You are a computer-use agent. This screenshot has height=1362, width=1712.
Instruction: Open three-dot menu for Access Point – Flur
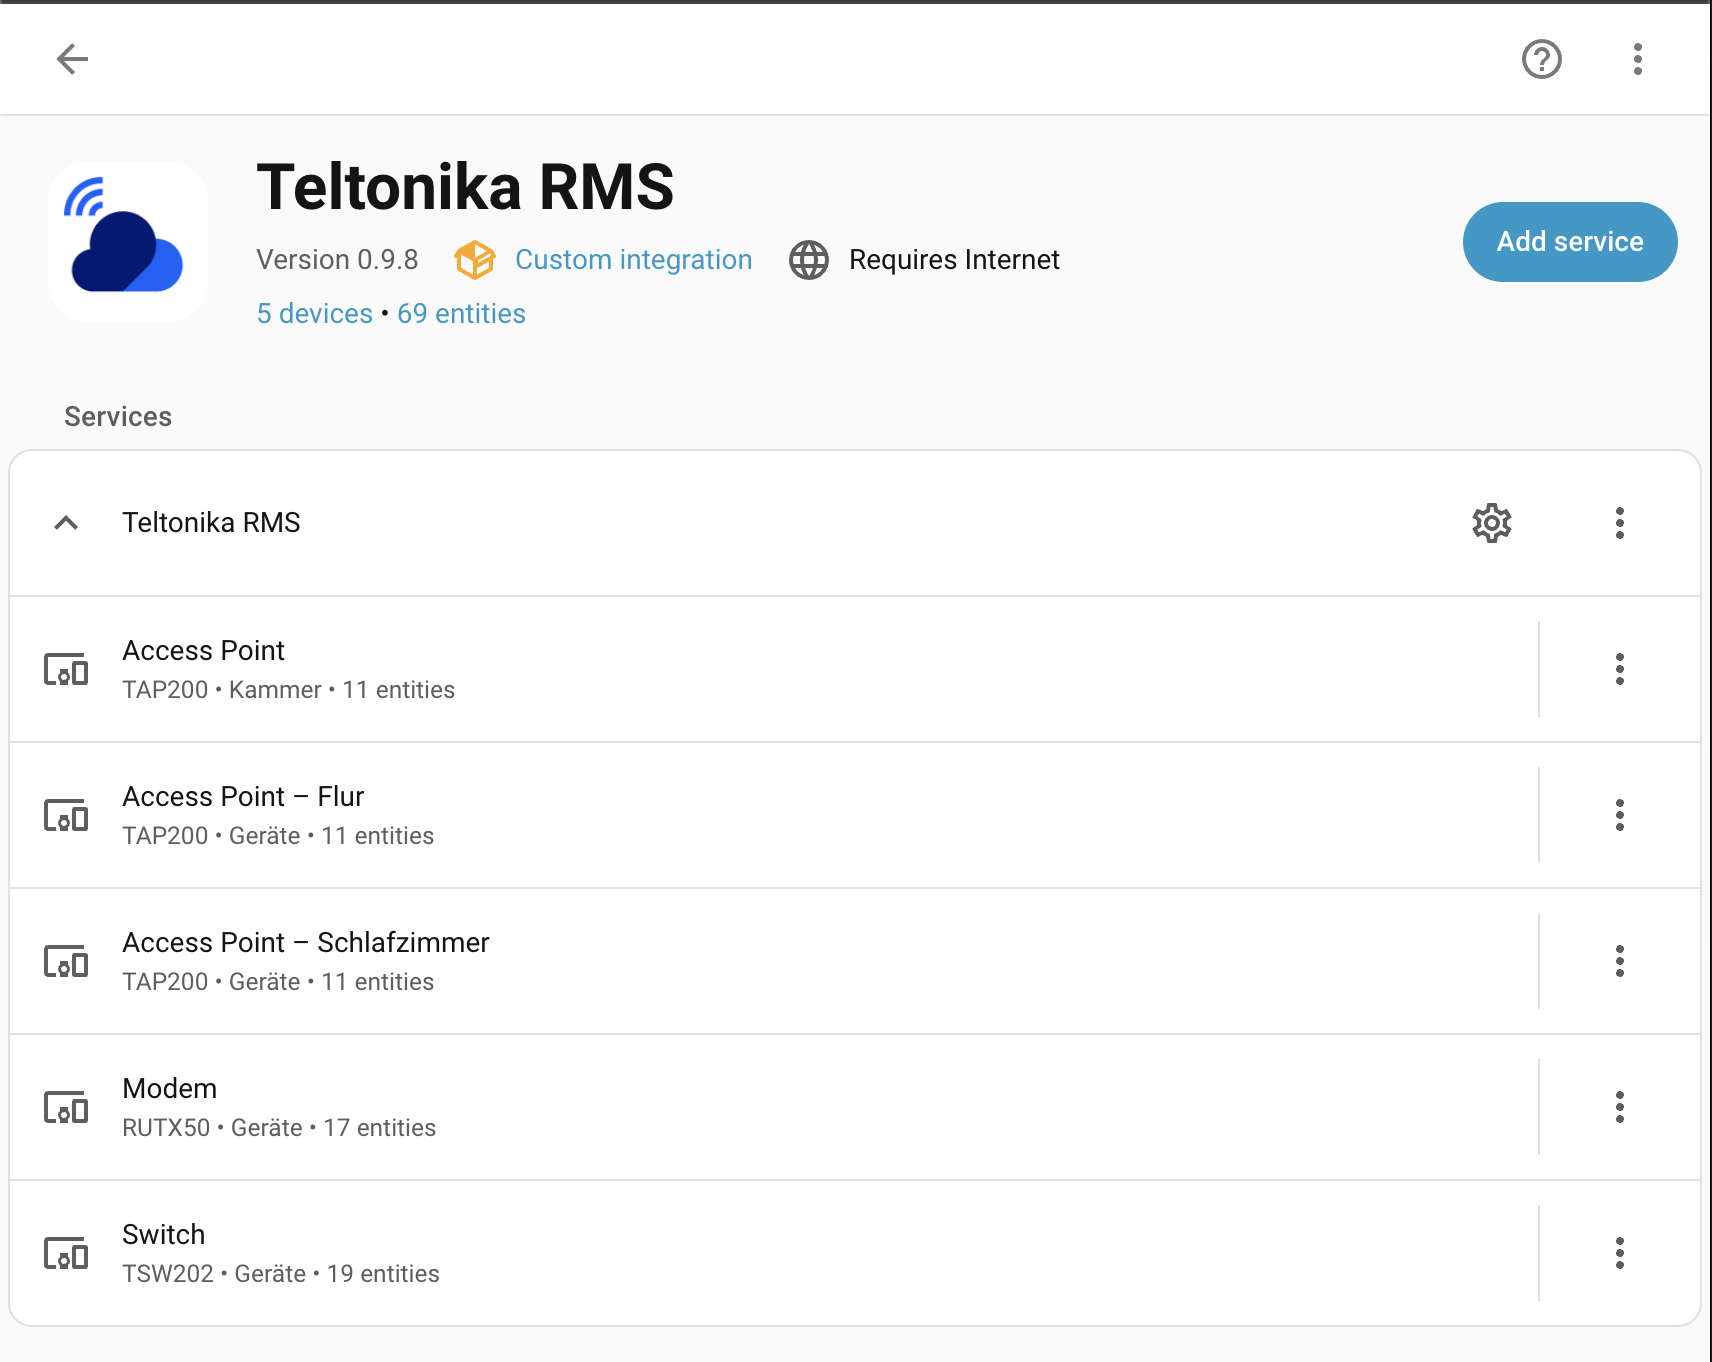click(1619, 815)
